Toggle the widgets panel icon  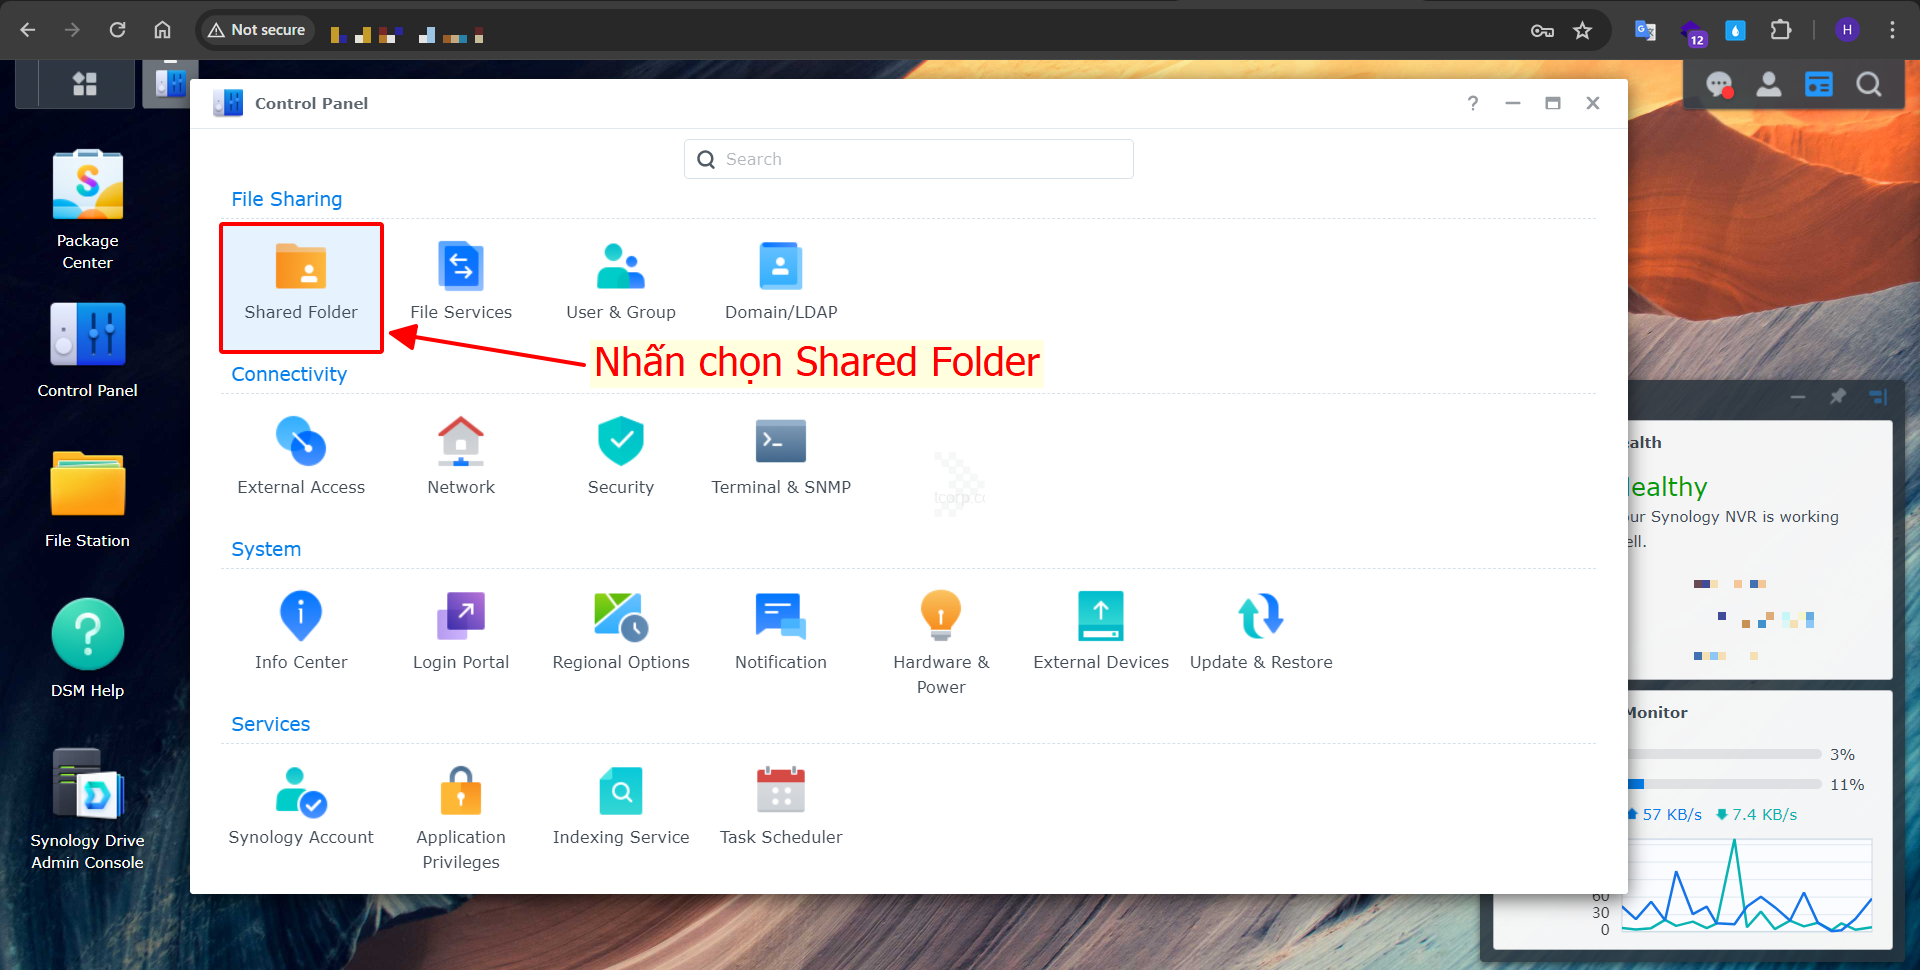[1818, 85]
